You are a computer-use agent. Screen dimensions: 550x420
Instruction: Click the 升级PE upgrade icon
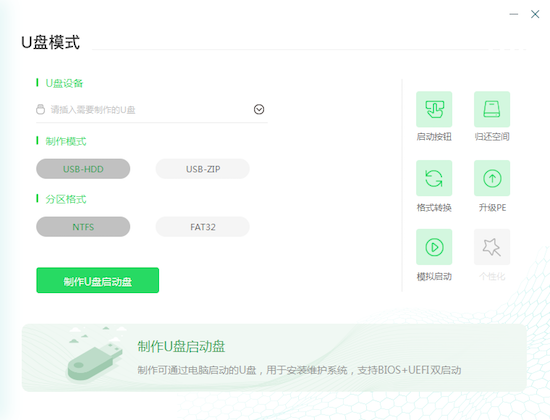(x=492, y=178)
